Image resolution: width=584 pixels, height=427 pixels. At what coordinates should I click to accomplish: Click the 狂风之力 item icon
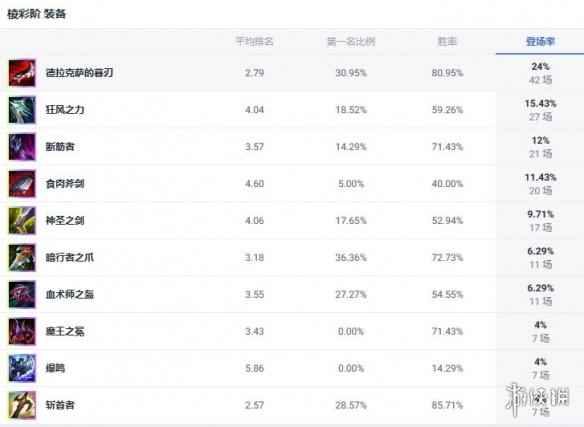22,110
